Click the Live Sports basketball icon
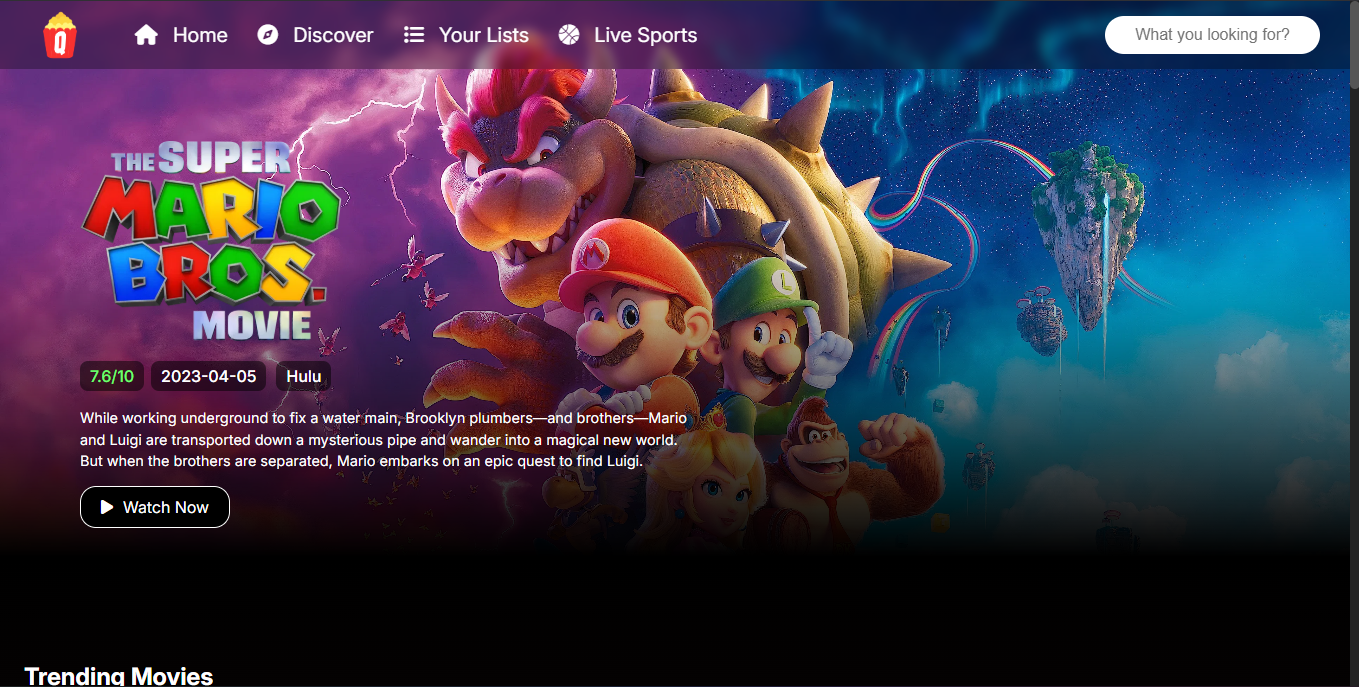The width and height of the screenshot is (1359, 687). [x=569, y=35]
